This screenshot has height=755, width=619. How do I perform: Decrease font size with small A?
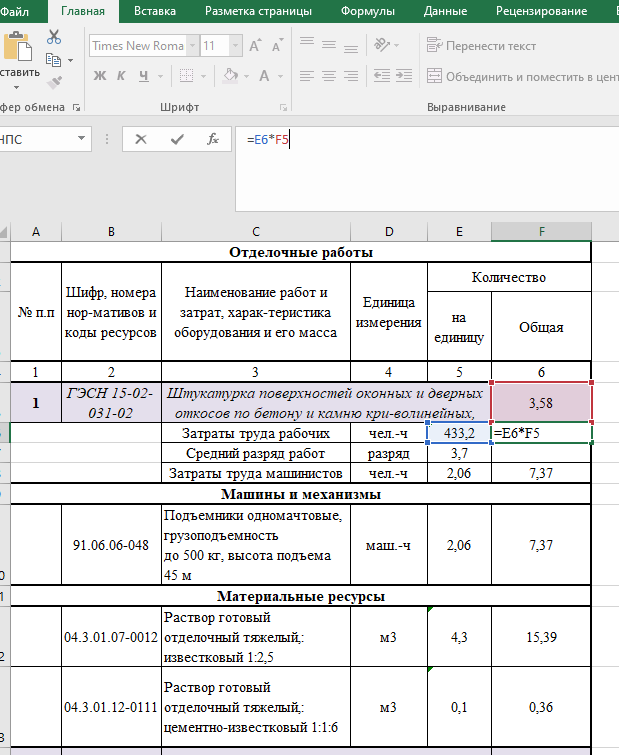(277, 46)
